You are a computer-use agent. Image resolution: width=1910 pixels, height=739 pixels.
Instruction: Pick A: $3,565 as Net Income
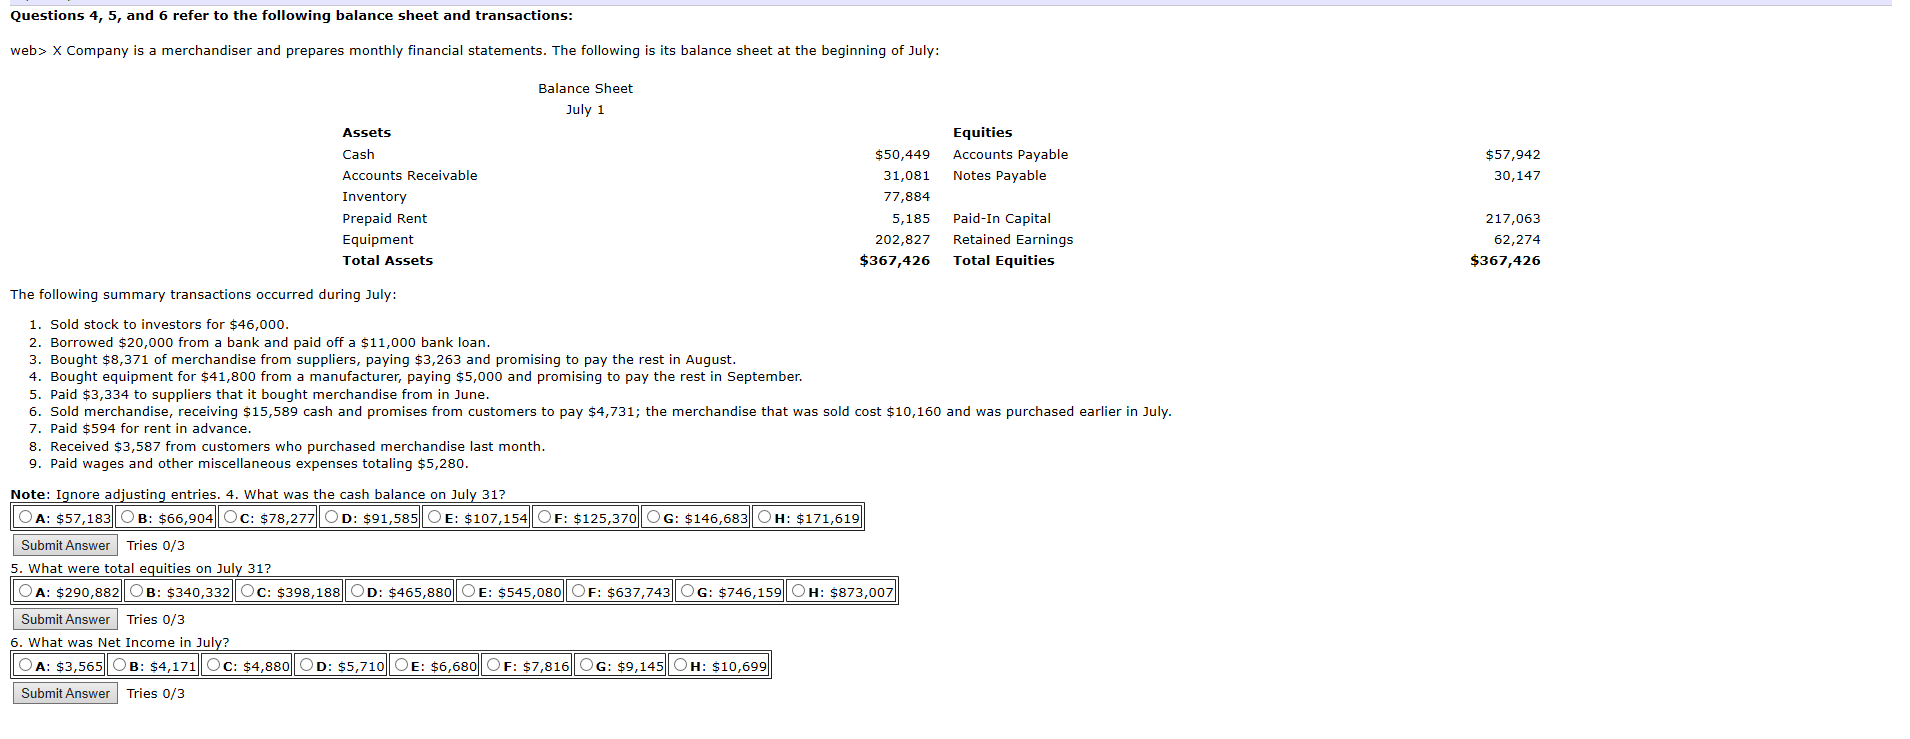(x=26, y=665)
